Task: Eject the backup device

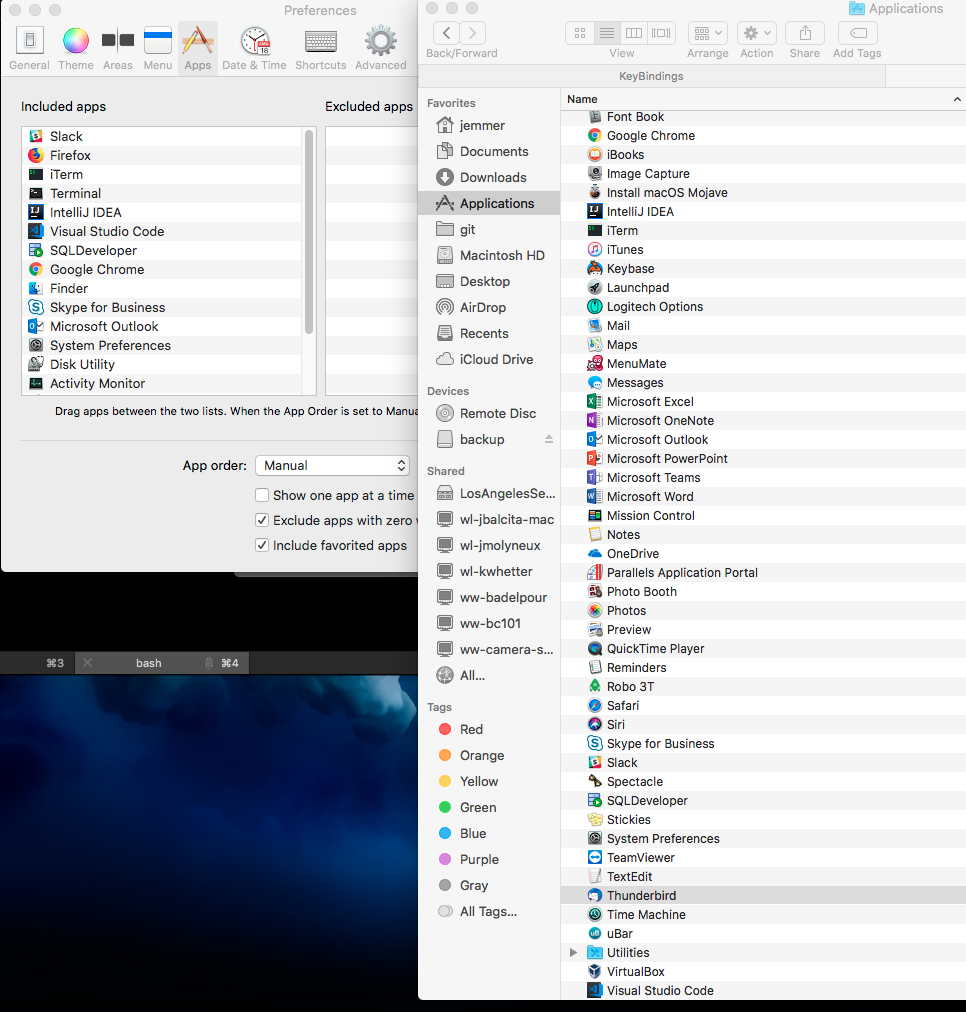Action: coord(548,439)
